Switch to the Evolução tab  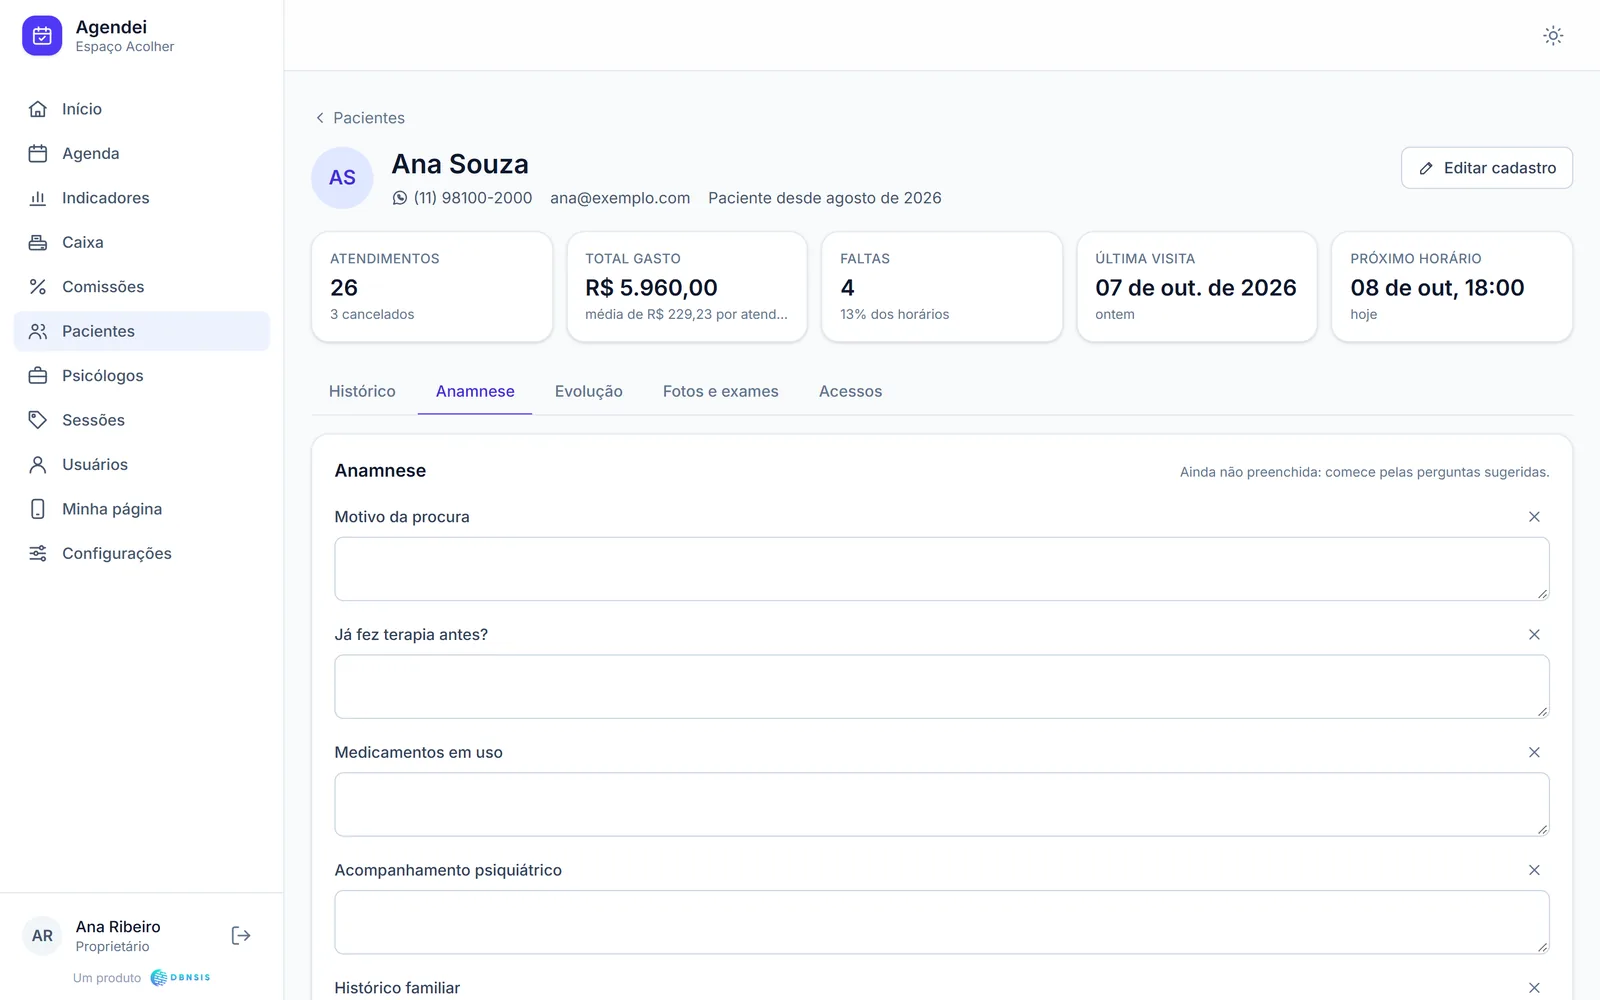coord(589,391)
